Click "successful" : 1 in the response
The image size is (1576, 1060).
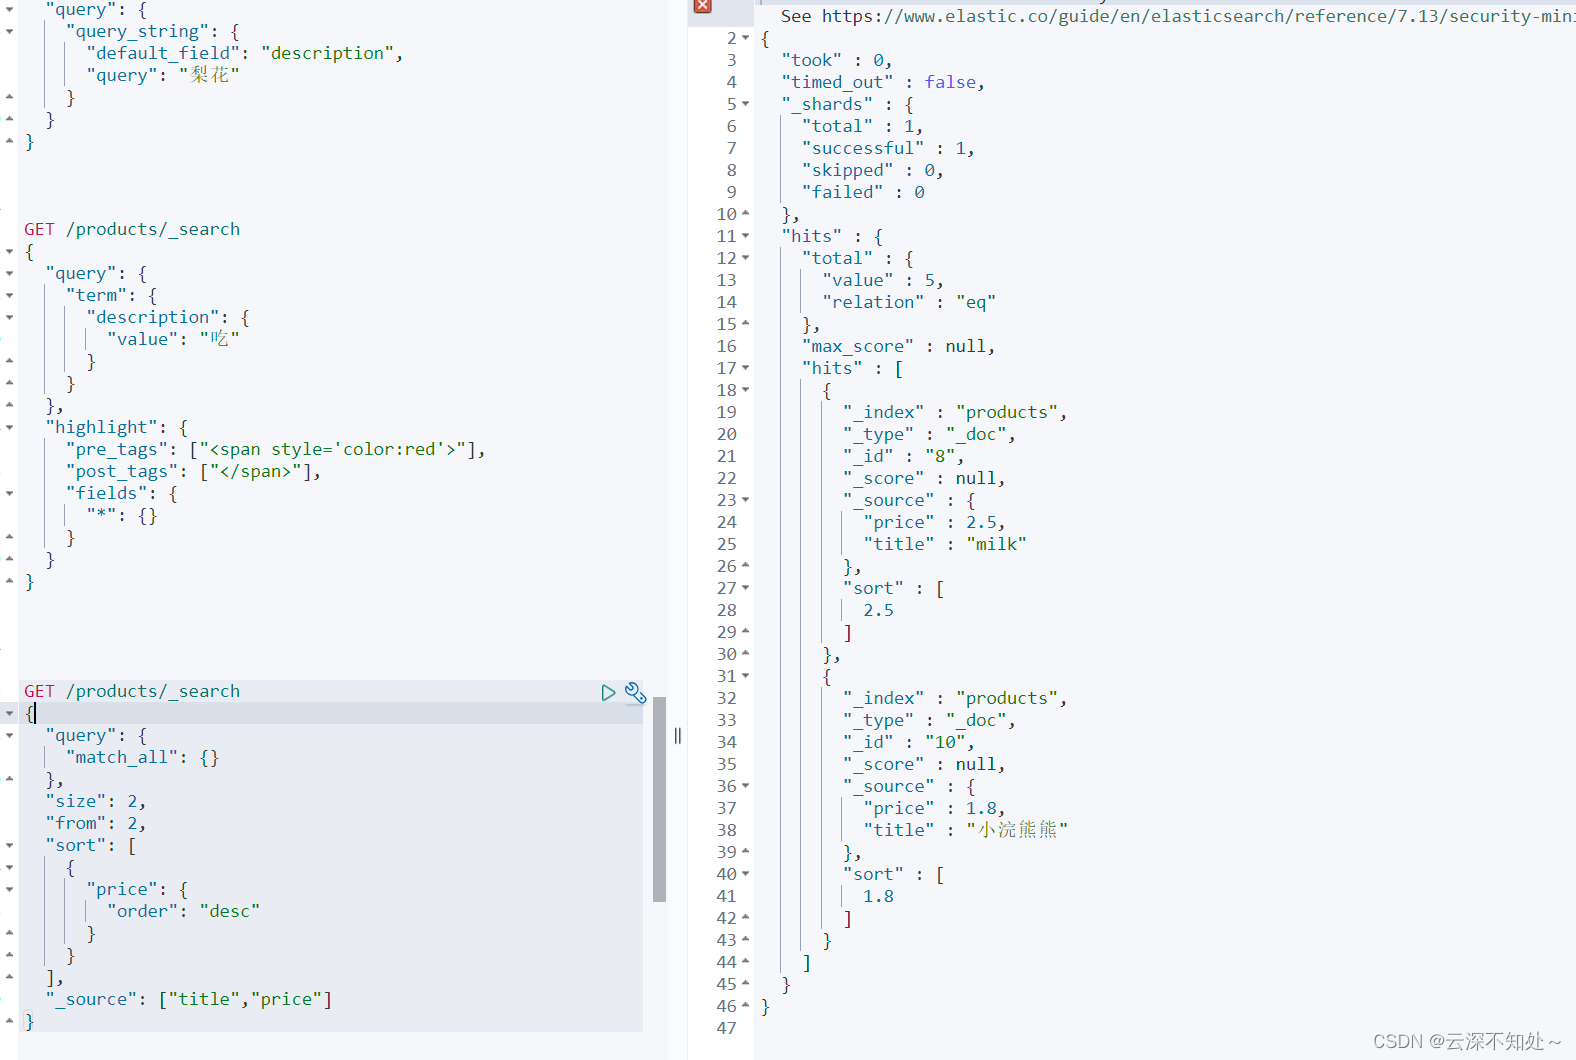pyautogui.click(x=888, y=148)
